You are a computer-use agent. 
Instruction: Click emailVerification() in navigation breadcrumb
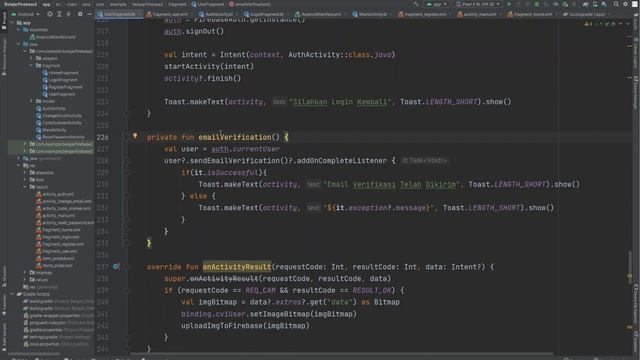(249, 4)
